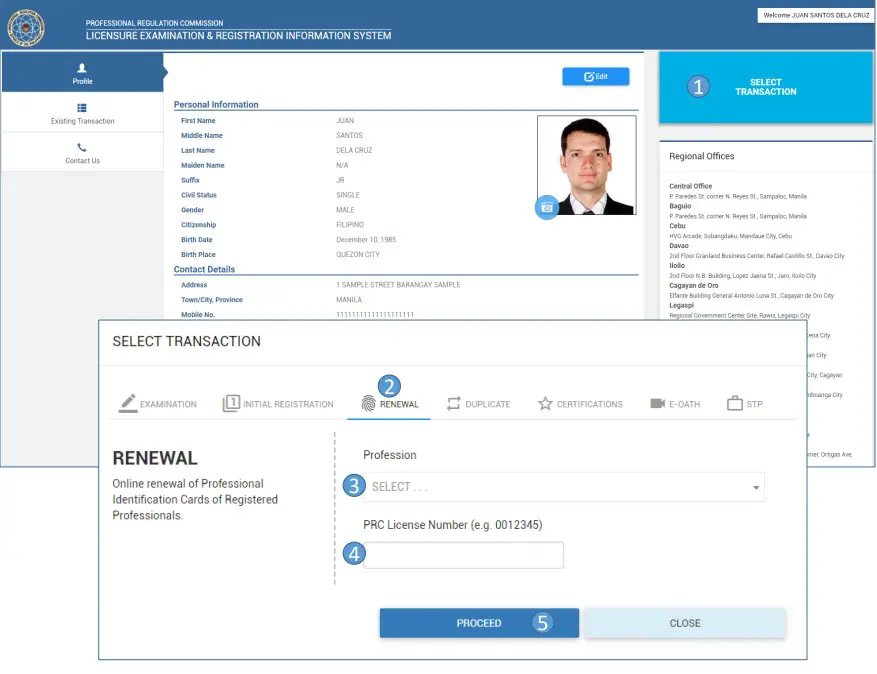877x674 pixels.
Task: Click the STP briefcase icon
Action: point(734,403)
